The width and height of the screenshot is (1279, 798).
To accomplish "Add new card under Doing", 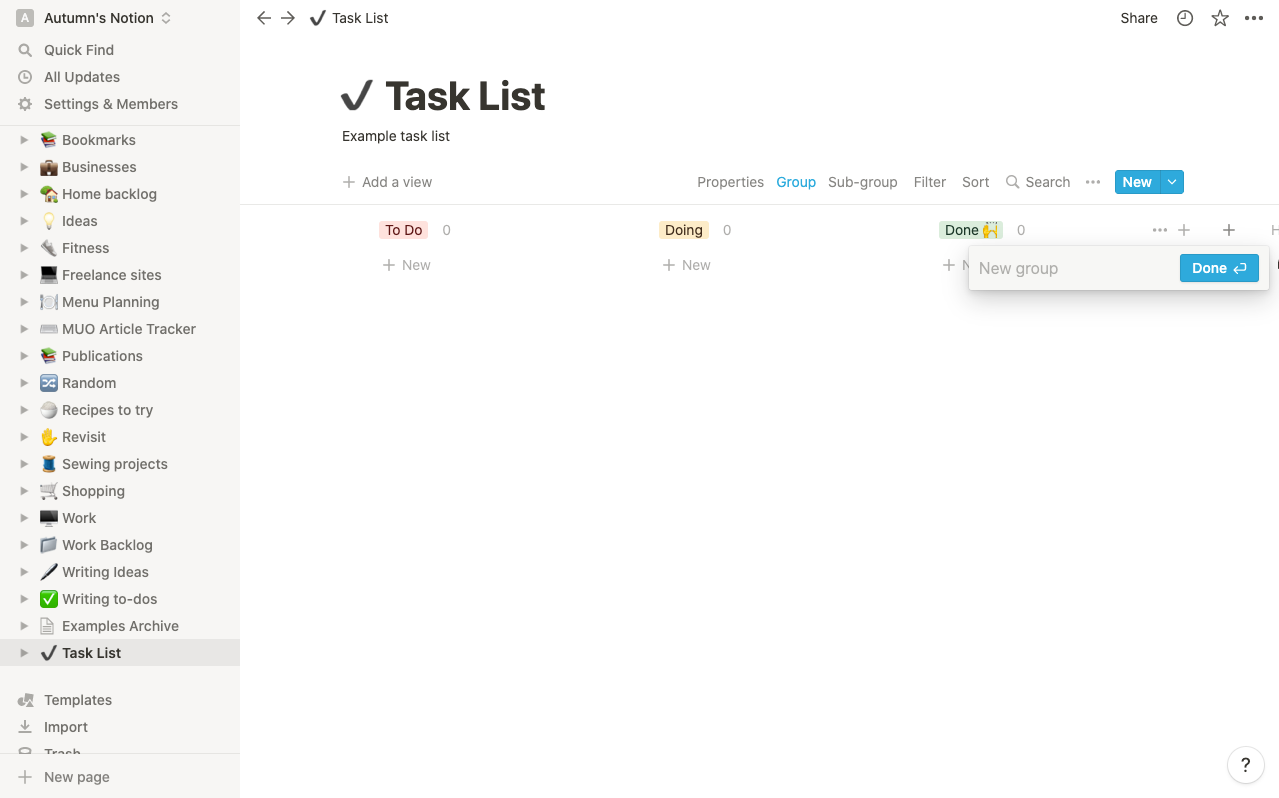I will (687, 265).
